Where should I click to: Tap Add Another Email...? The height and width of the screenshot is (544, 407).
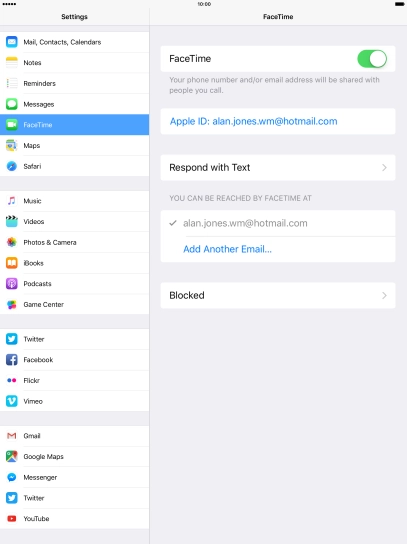[227, 249]
